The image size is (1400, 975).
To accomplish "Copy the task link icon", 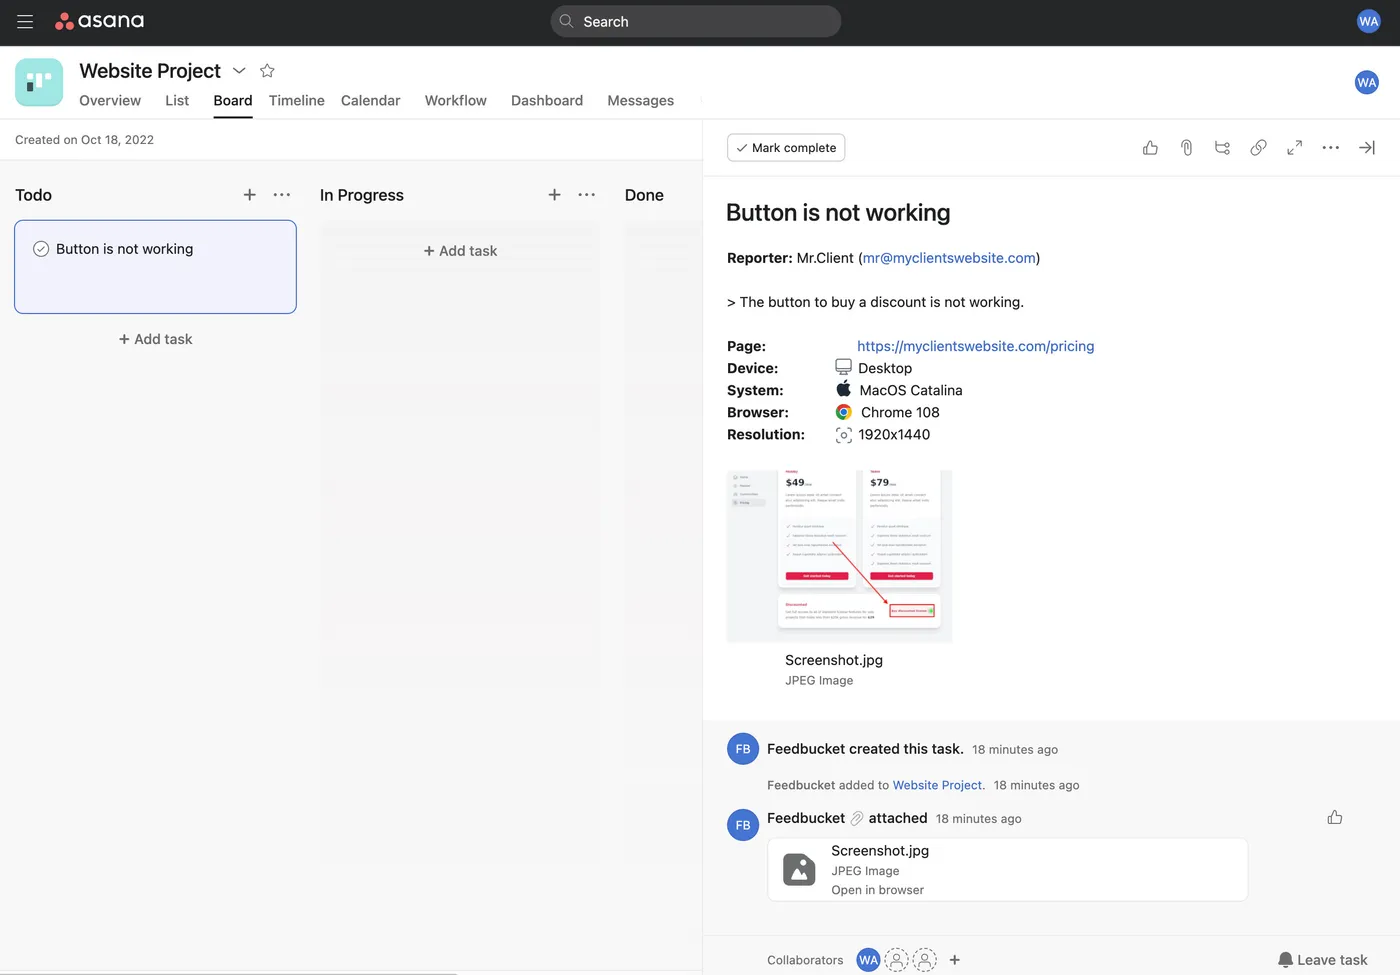I will tap(1258, 147).
